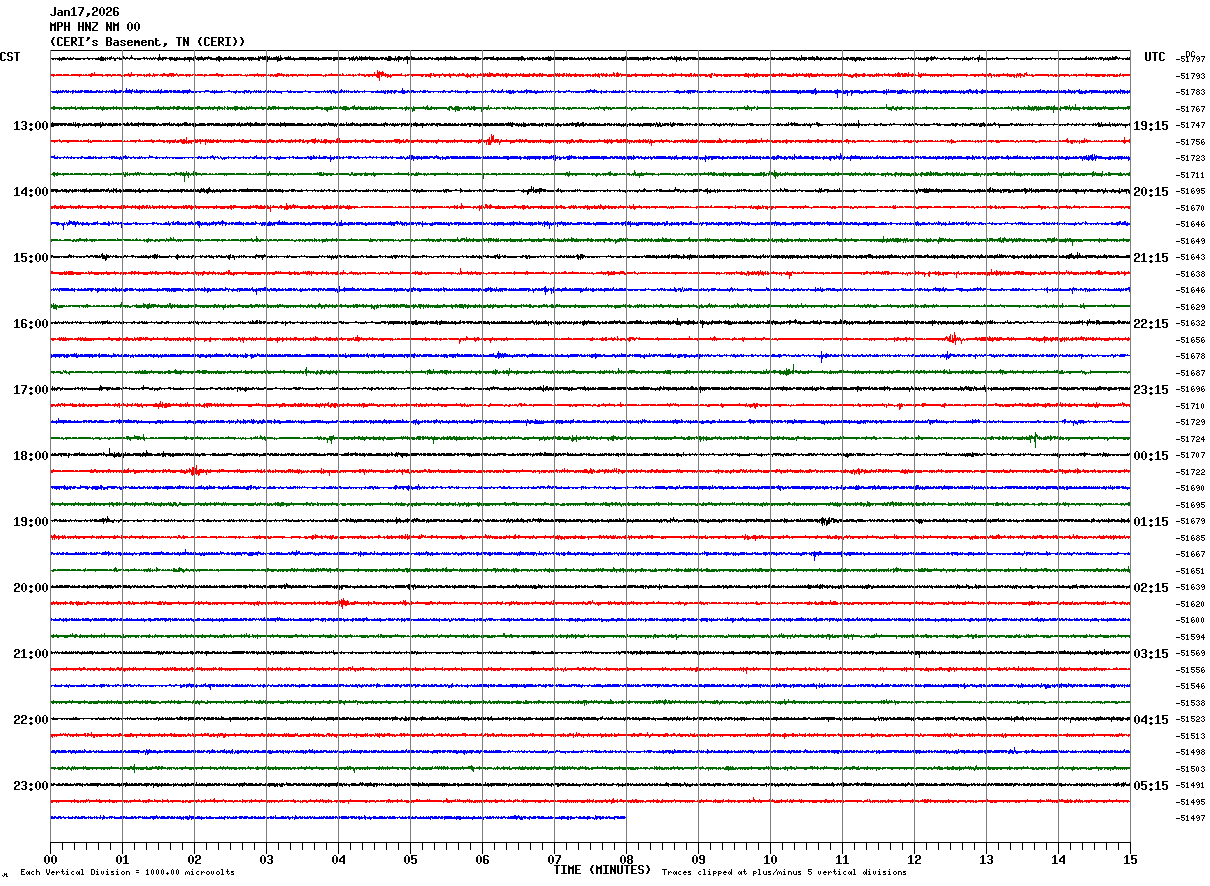Select the 15:00 CST time label
Viewport: 1210px width, 886px height.
(30, 258)
